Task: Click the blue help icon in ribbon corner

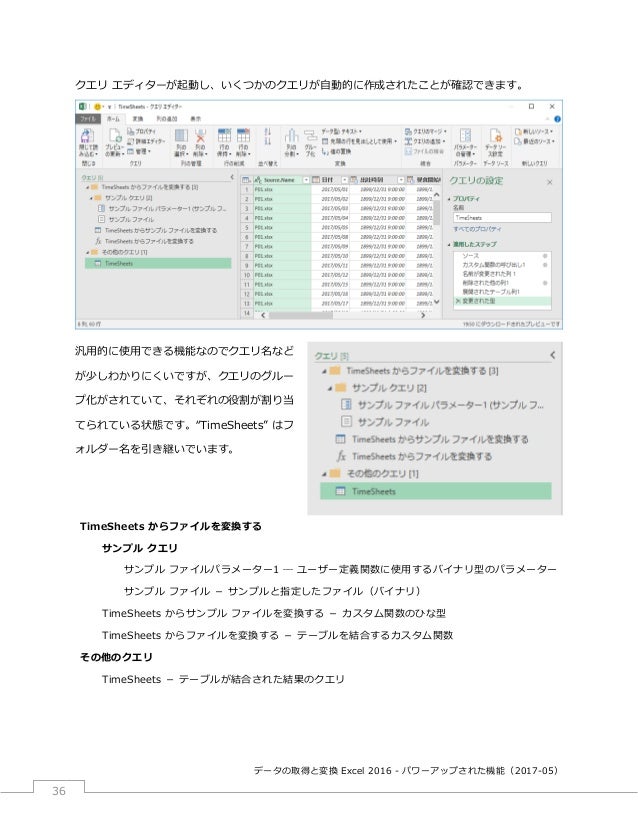Action: (557, 119)
